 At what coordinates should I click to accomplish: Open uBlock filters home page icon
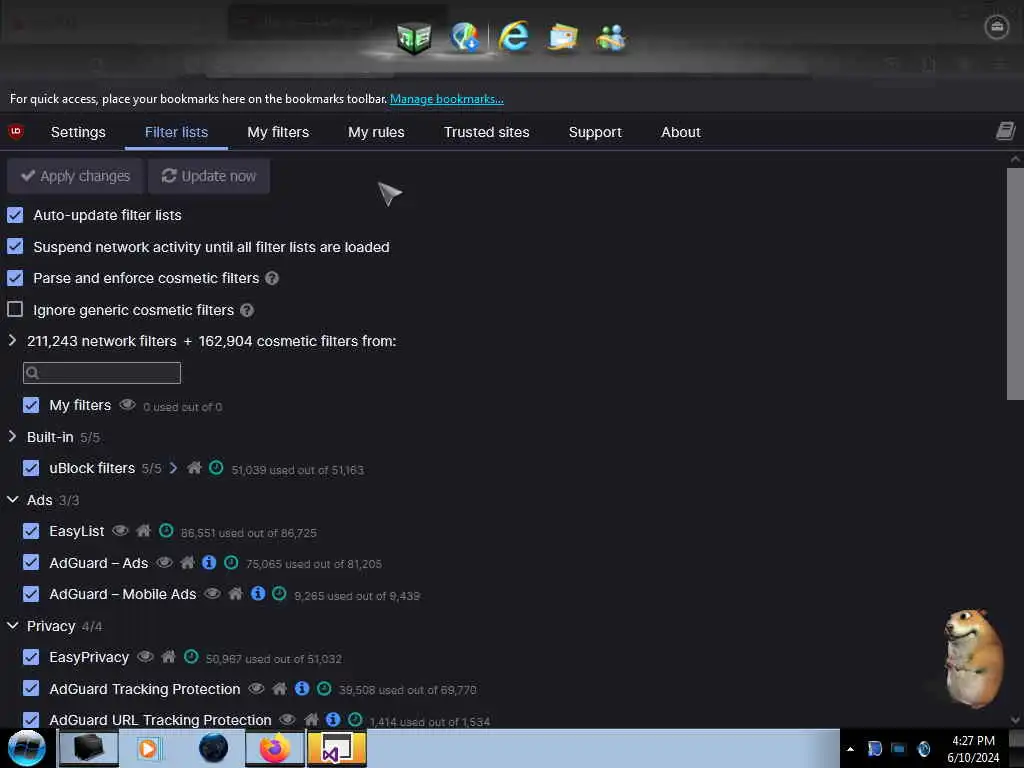pos(194,468)
